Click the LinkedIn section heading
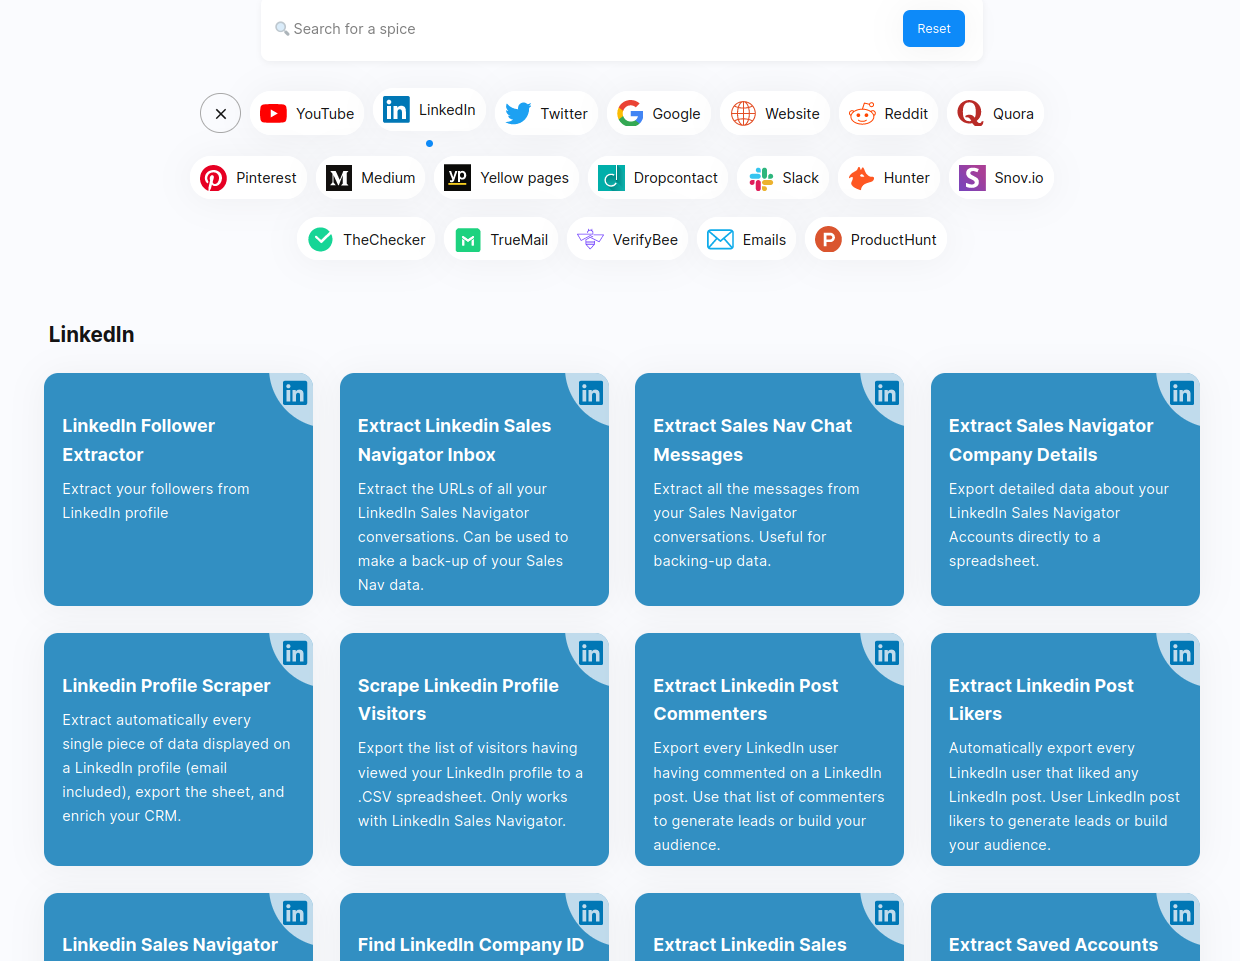This screenshot has width=1240, height=961. coord(91,335)
